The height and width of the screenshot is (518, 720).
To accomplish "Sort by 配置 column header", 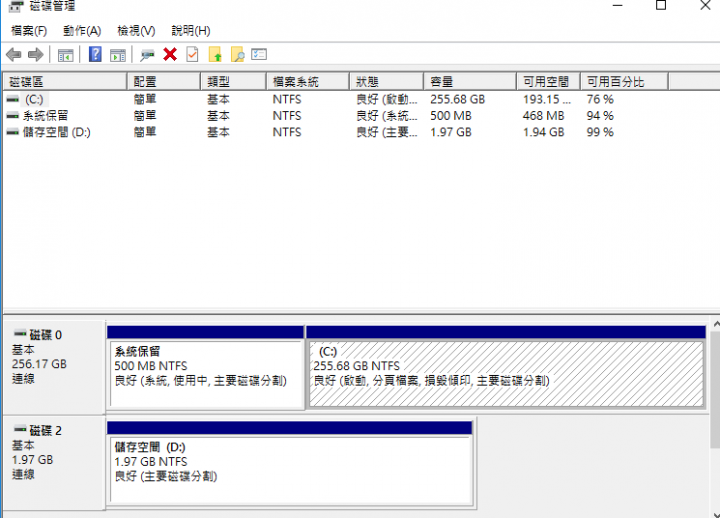I will (163, 82).
